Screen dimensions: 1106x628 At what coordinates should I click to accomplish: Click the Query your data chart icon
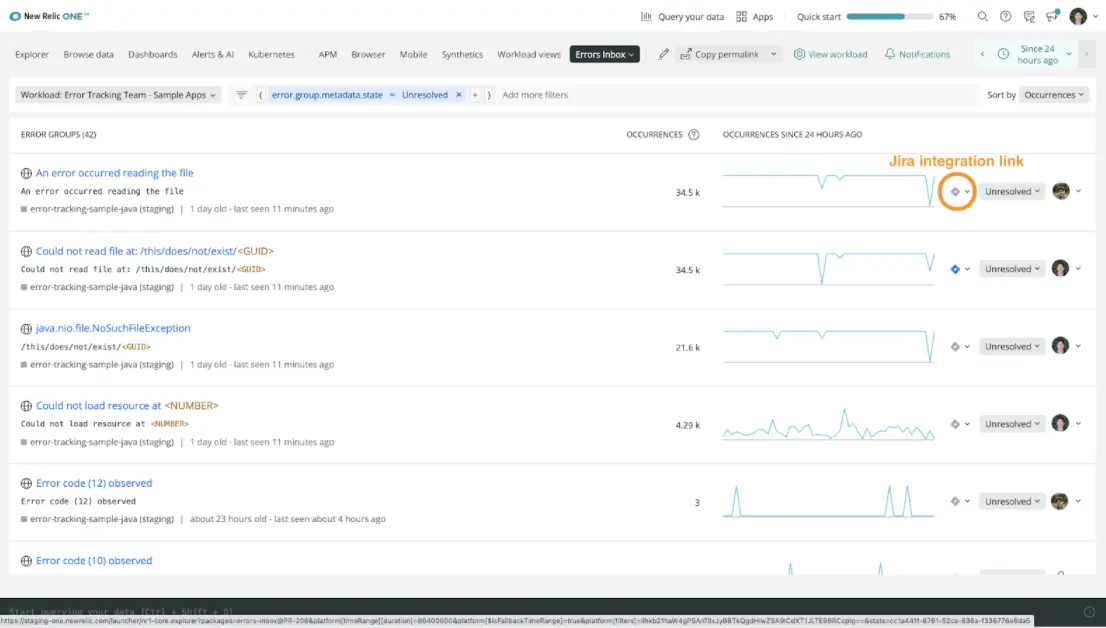tap(646, 17)
